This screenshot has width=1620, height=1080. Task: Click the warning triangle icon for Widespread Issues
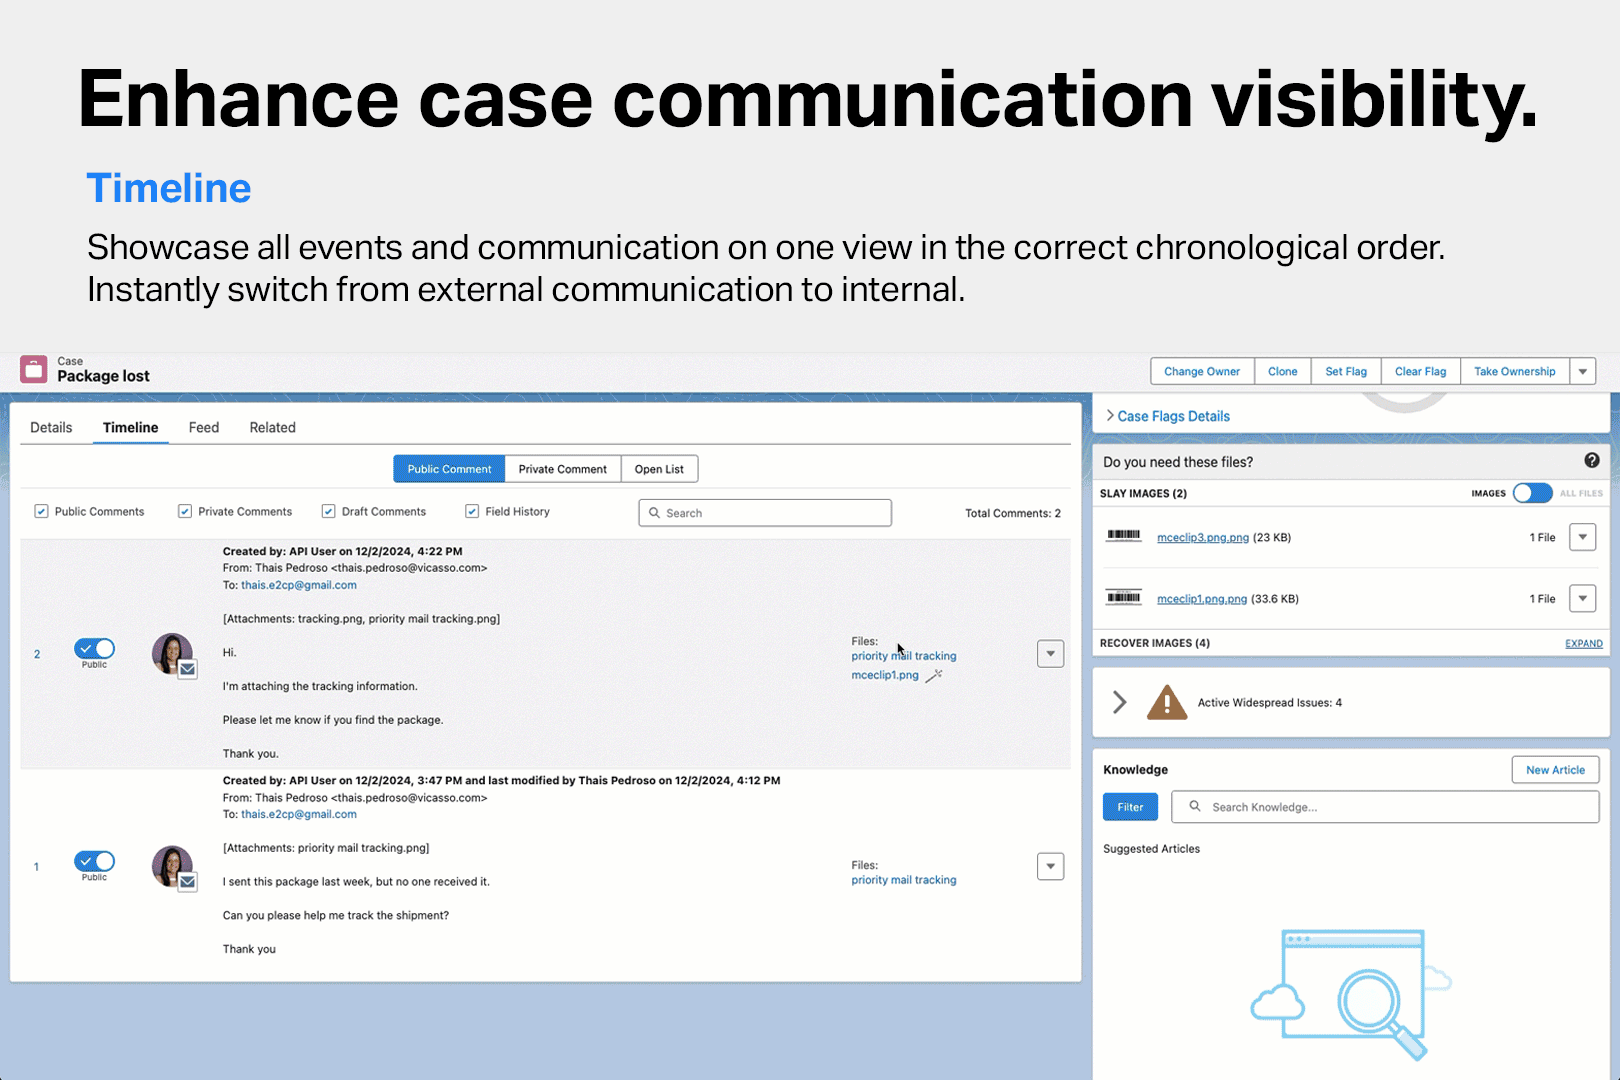1167,702
